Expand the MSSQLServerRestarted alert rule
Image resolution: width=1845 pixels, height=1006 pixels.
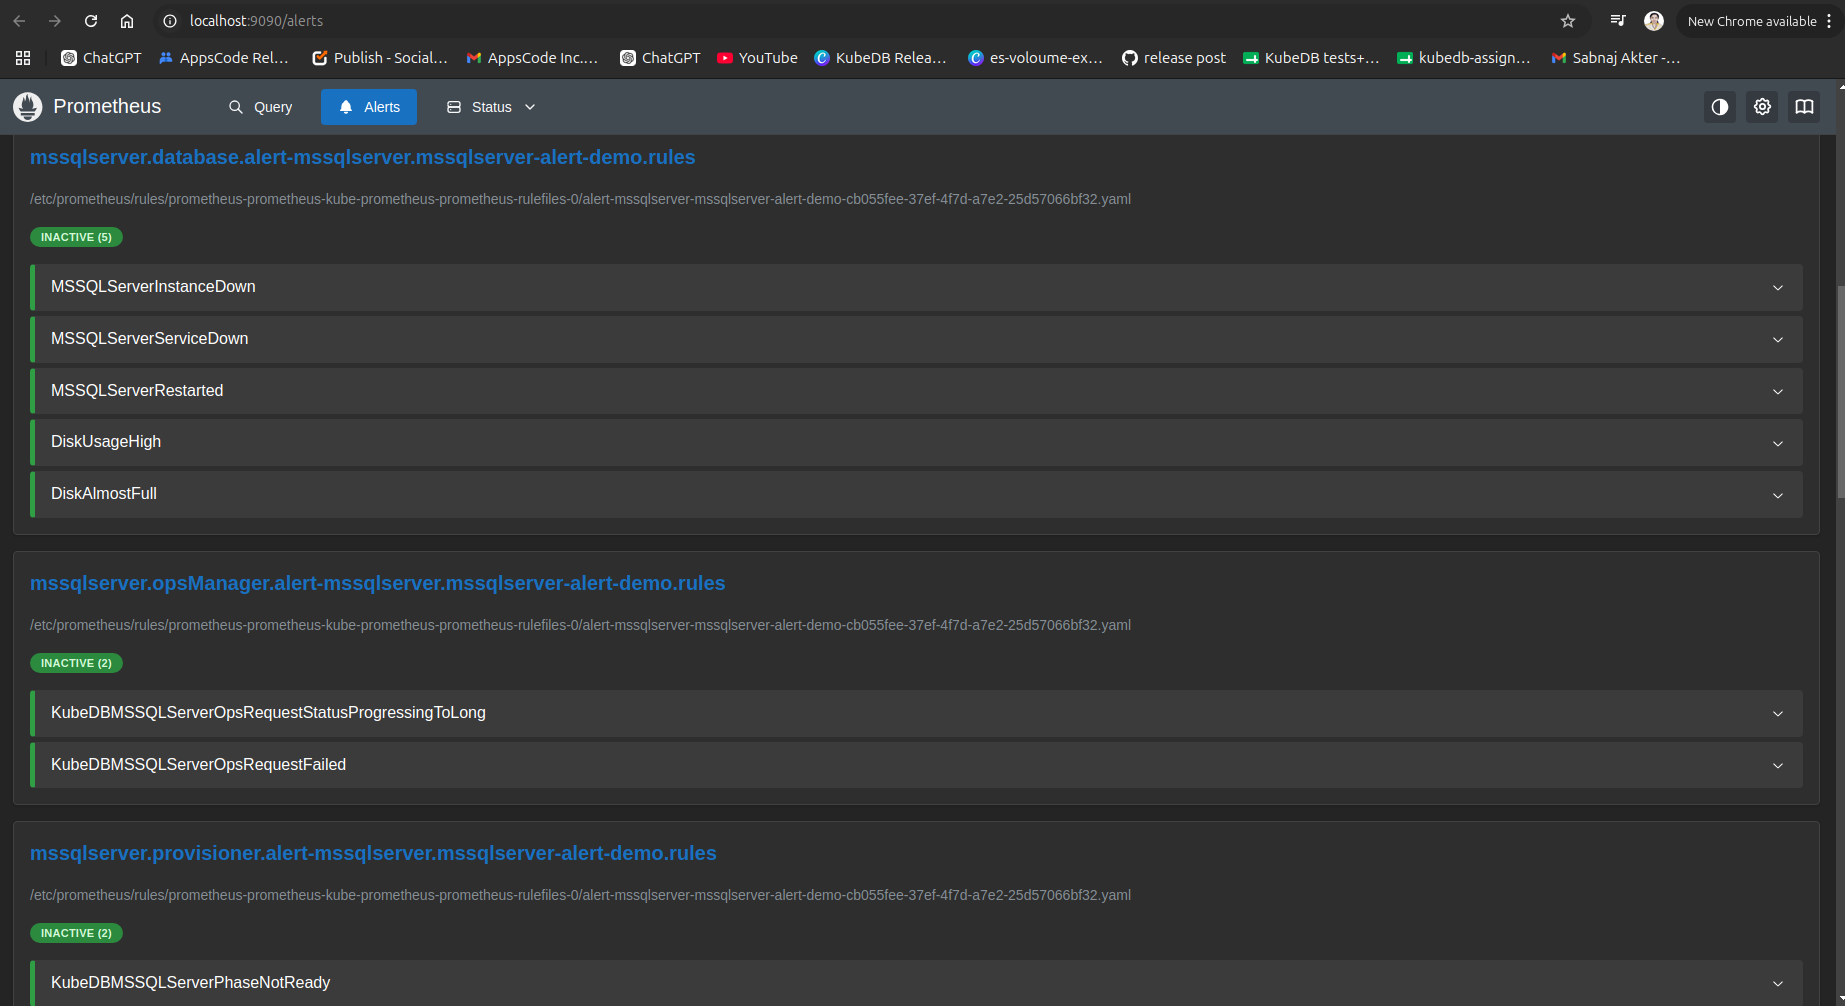pyautogui.click(x=917, y=391)
